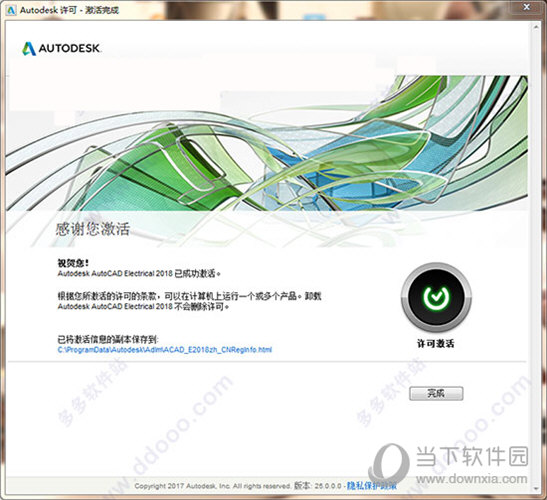Open the 隐私保护政策 privacy policy link
The width and height of the screenshot is (547, 500).
372,486
